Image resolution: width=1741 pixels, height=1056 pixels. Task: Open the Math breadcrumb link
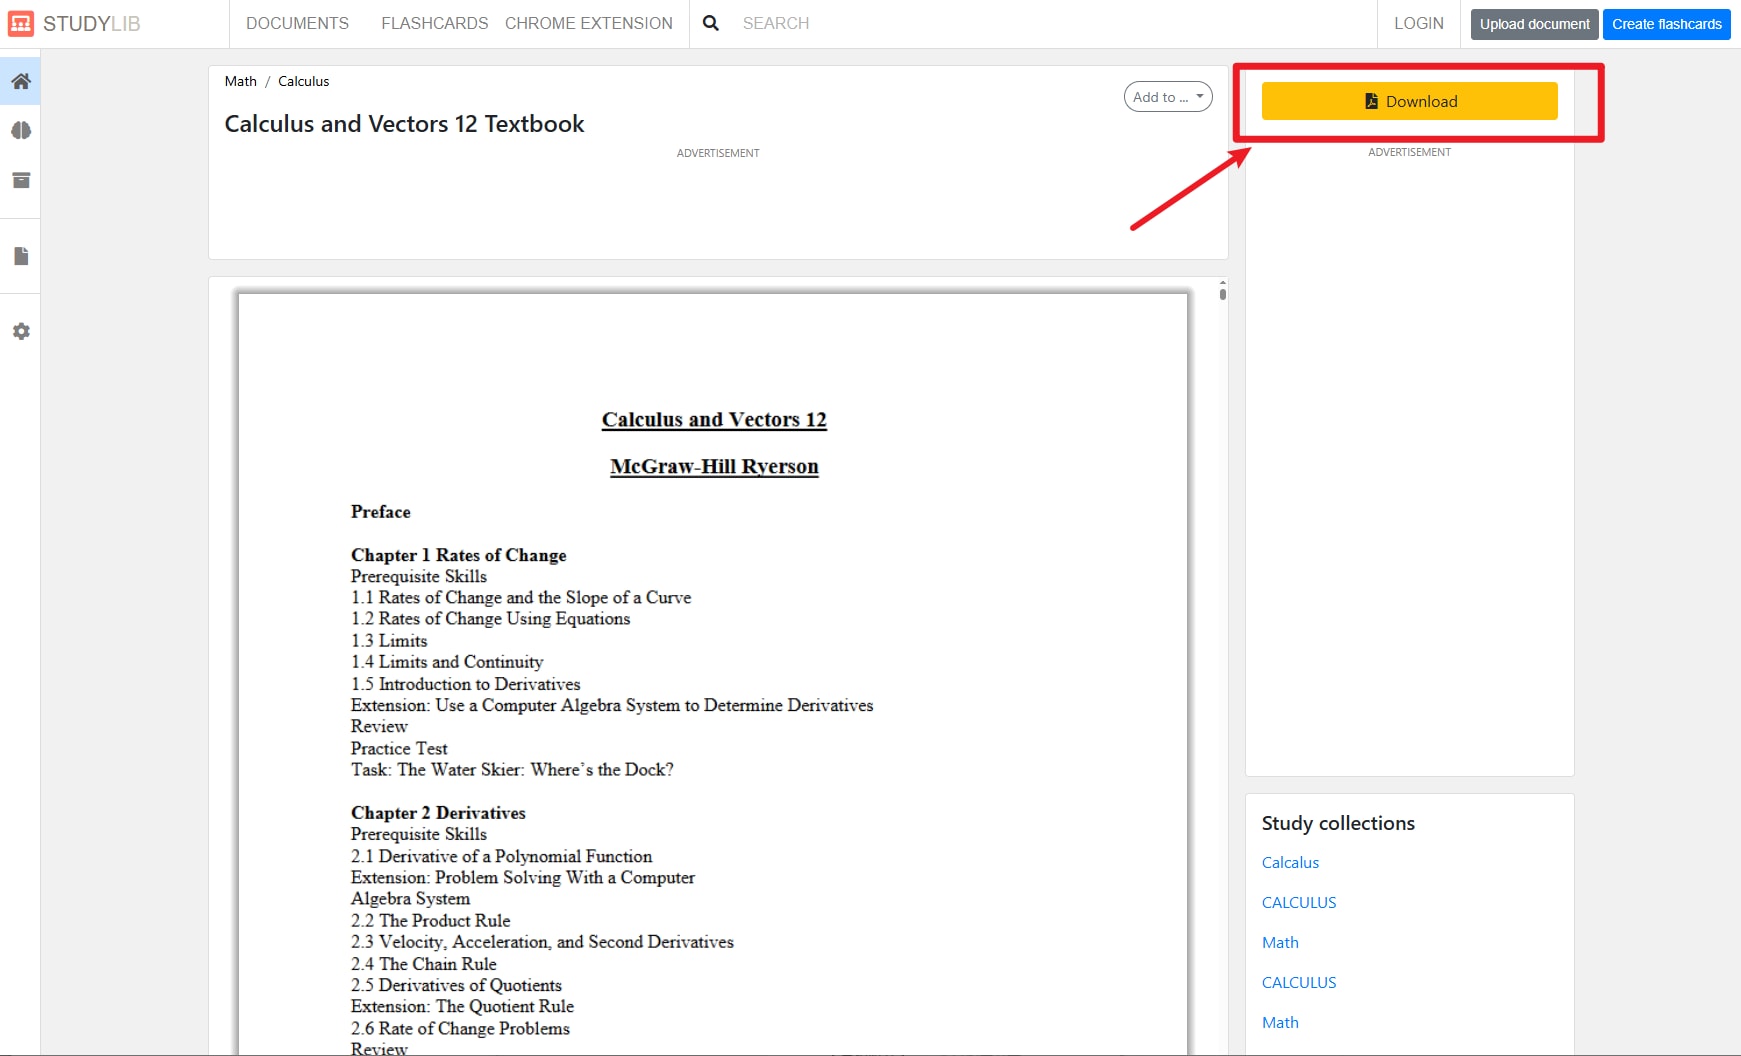click(240, 81)
